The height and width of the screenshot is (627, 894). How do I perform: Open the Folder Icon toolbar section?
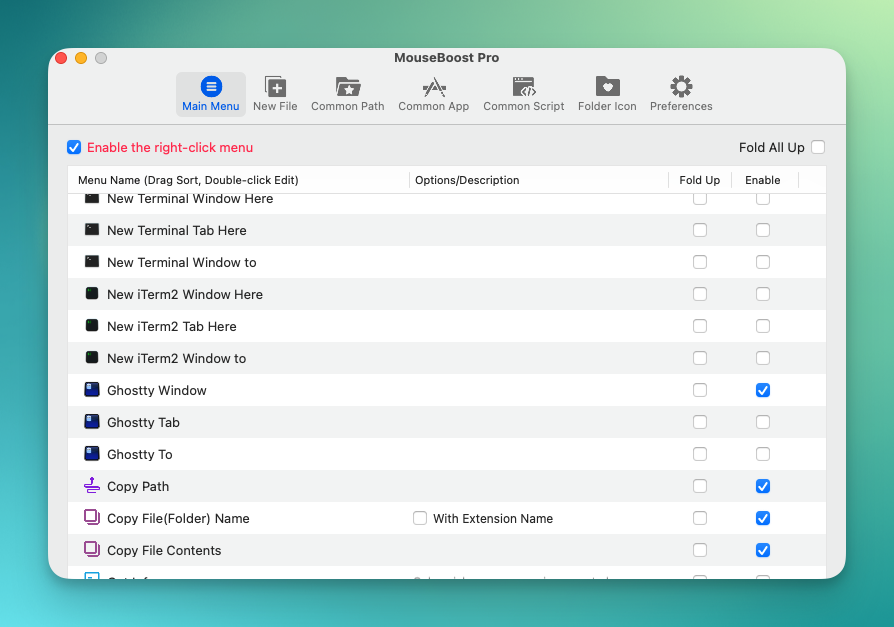click(x=607, y=87)
